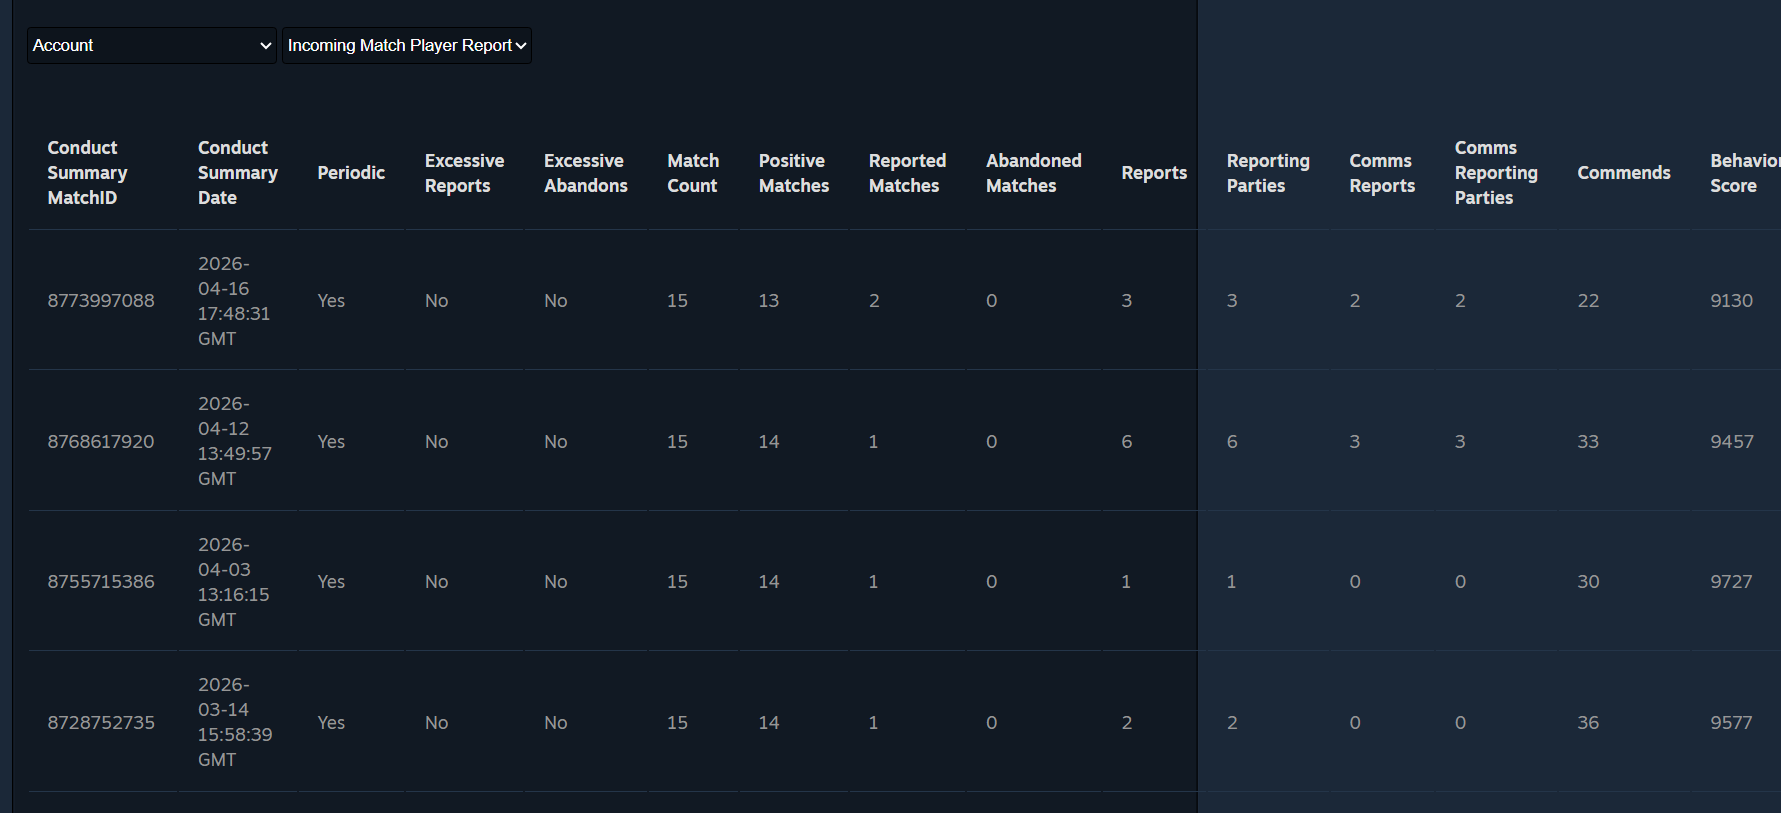Click behavior score 9457

(x=1731, y=442)
